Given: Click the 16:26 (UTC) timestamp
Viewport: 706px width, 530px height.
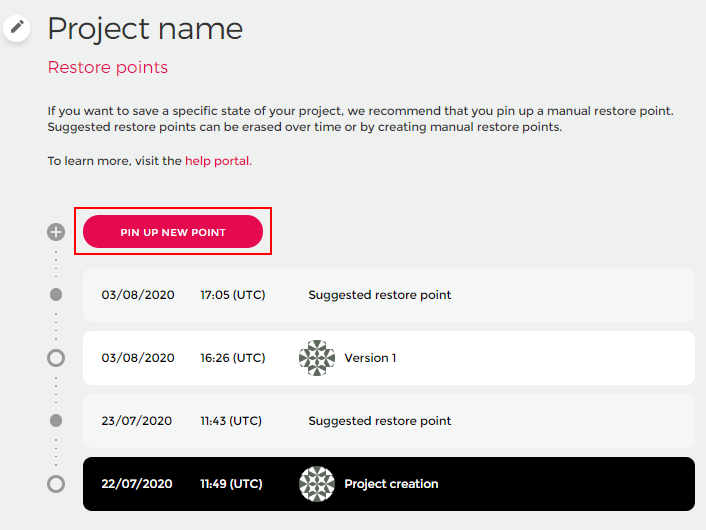Looking at the screenshot, I should click(233, 358).
